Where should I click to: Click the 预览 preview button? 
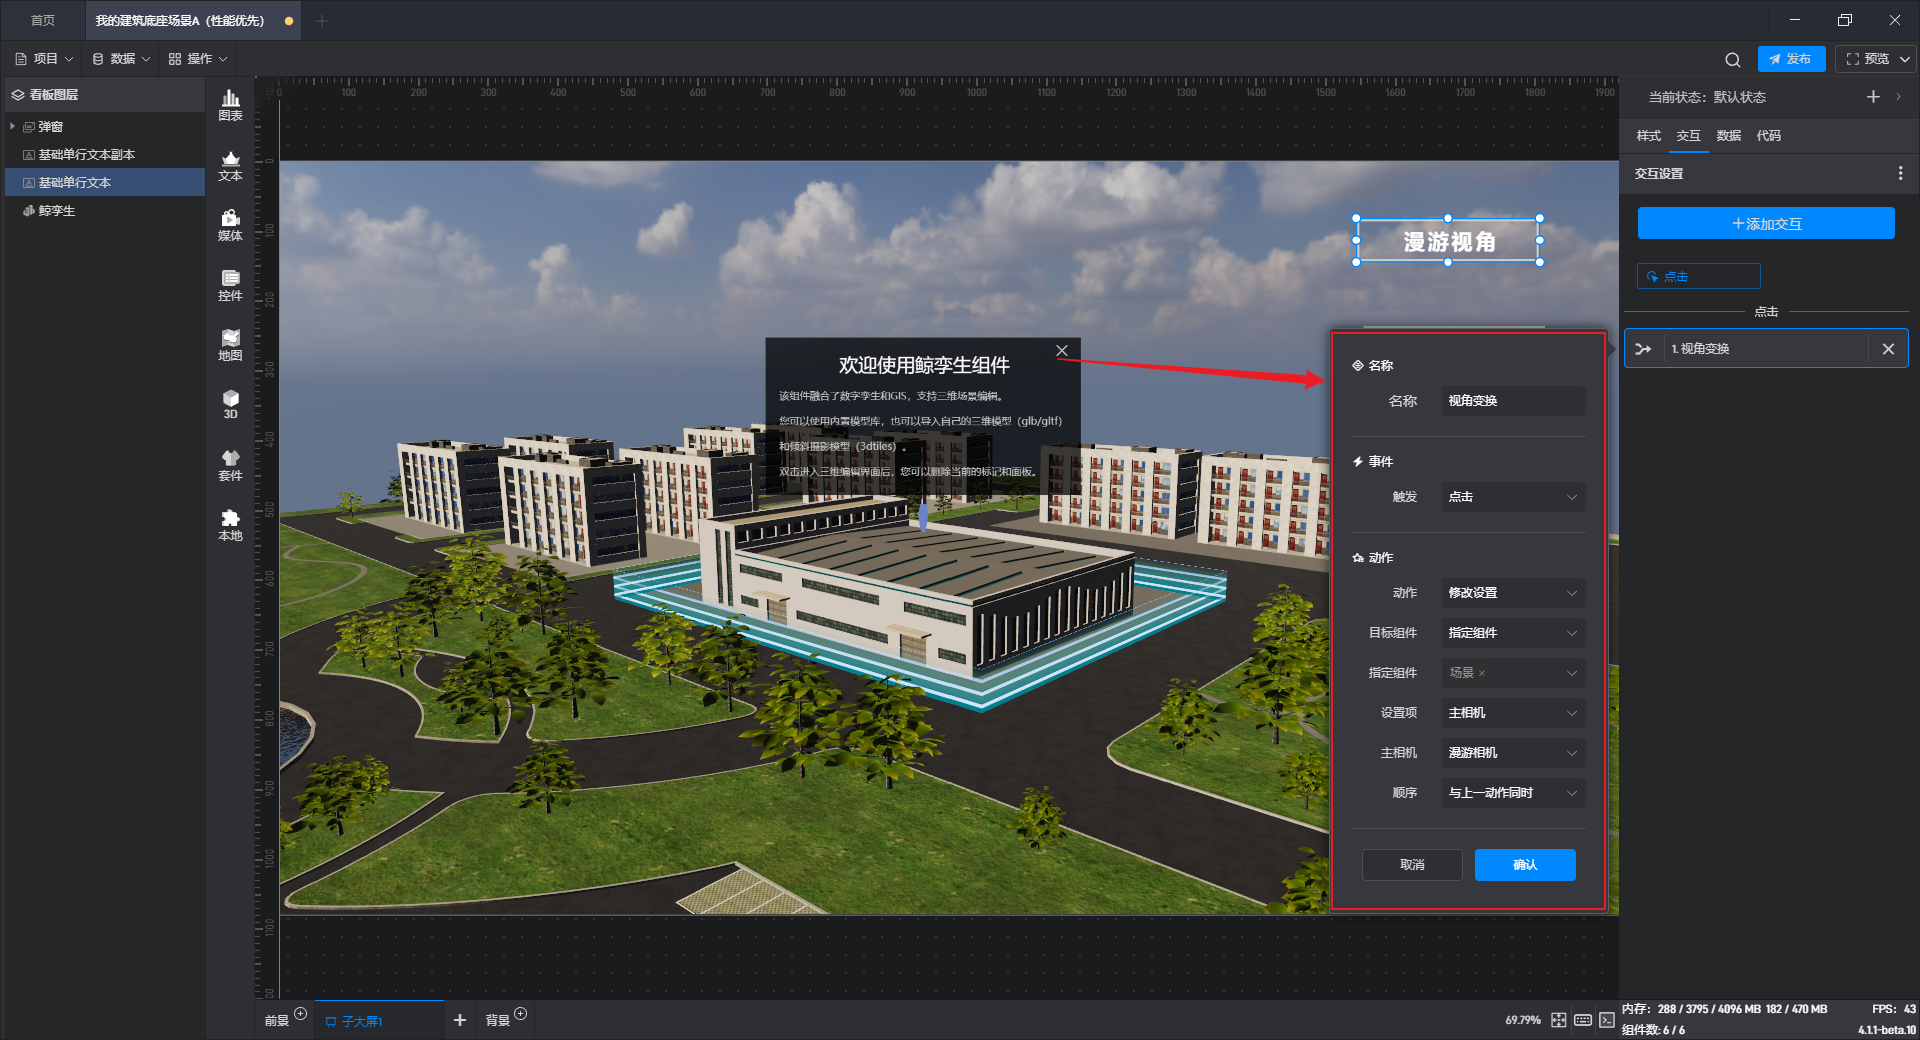[x=1867, y=59]
